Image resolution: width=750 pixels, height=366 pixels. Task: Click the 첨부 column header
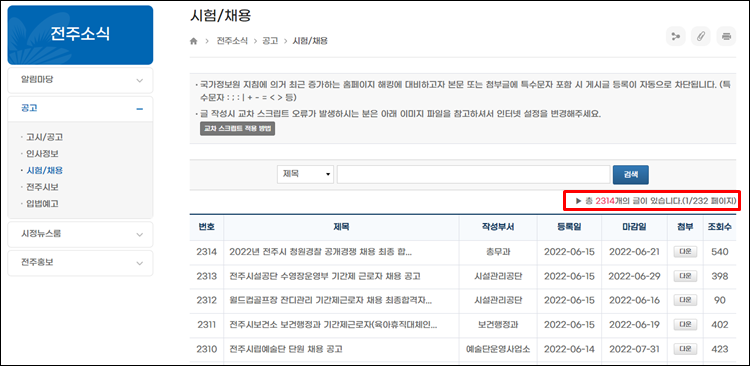pyautogui.click(x=685, y=227)
